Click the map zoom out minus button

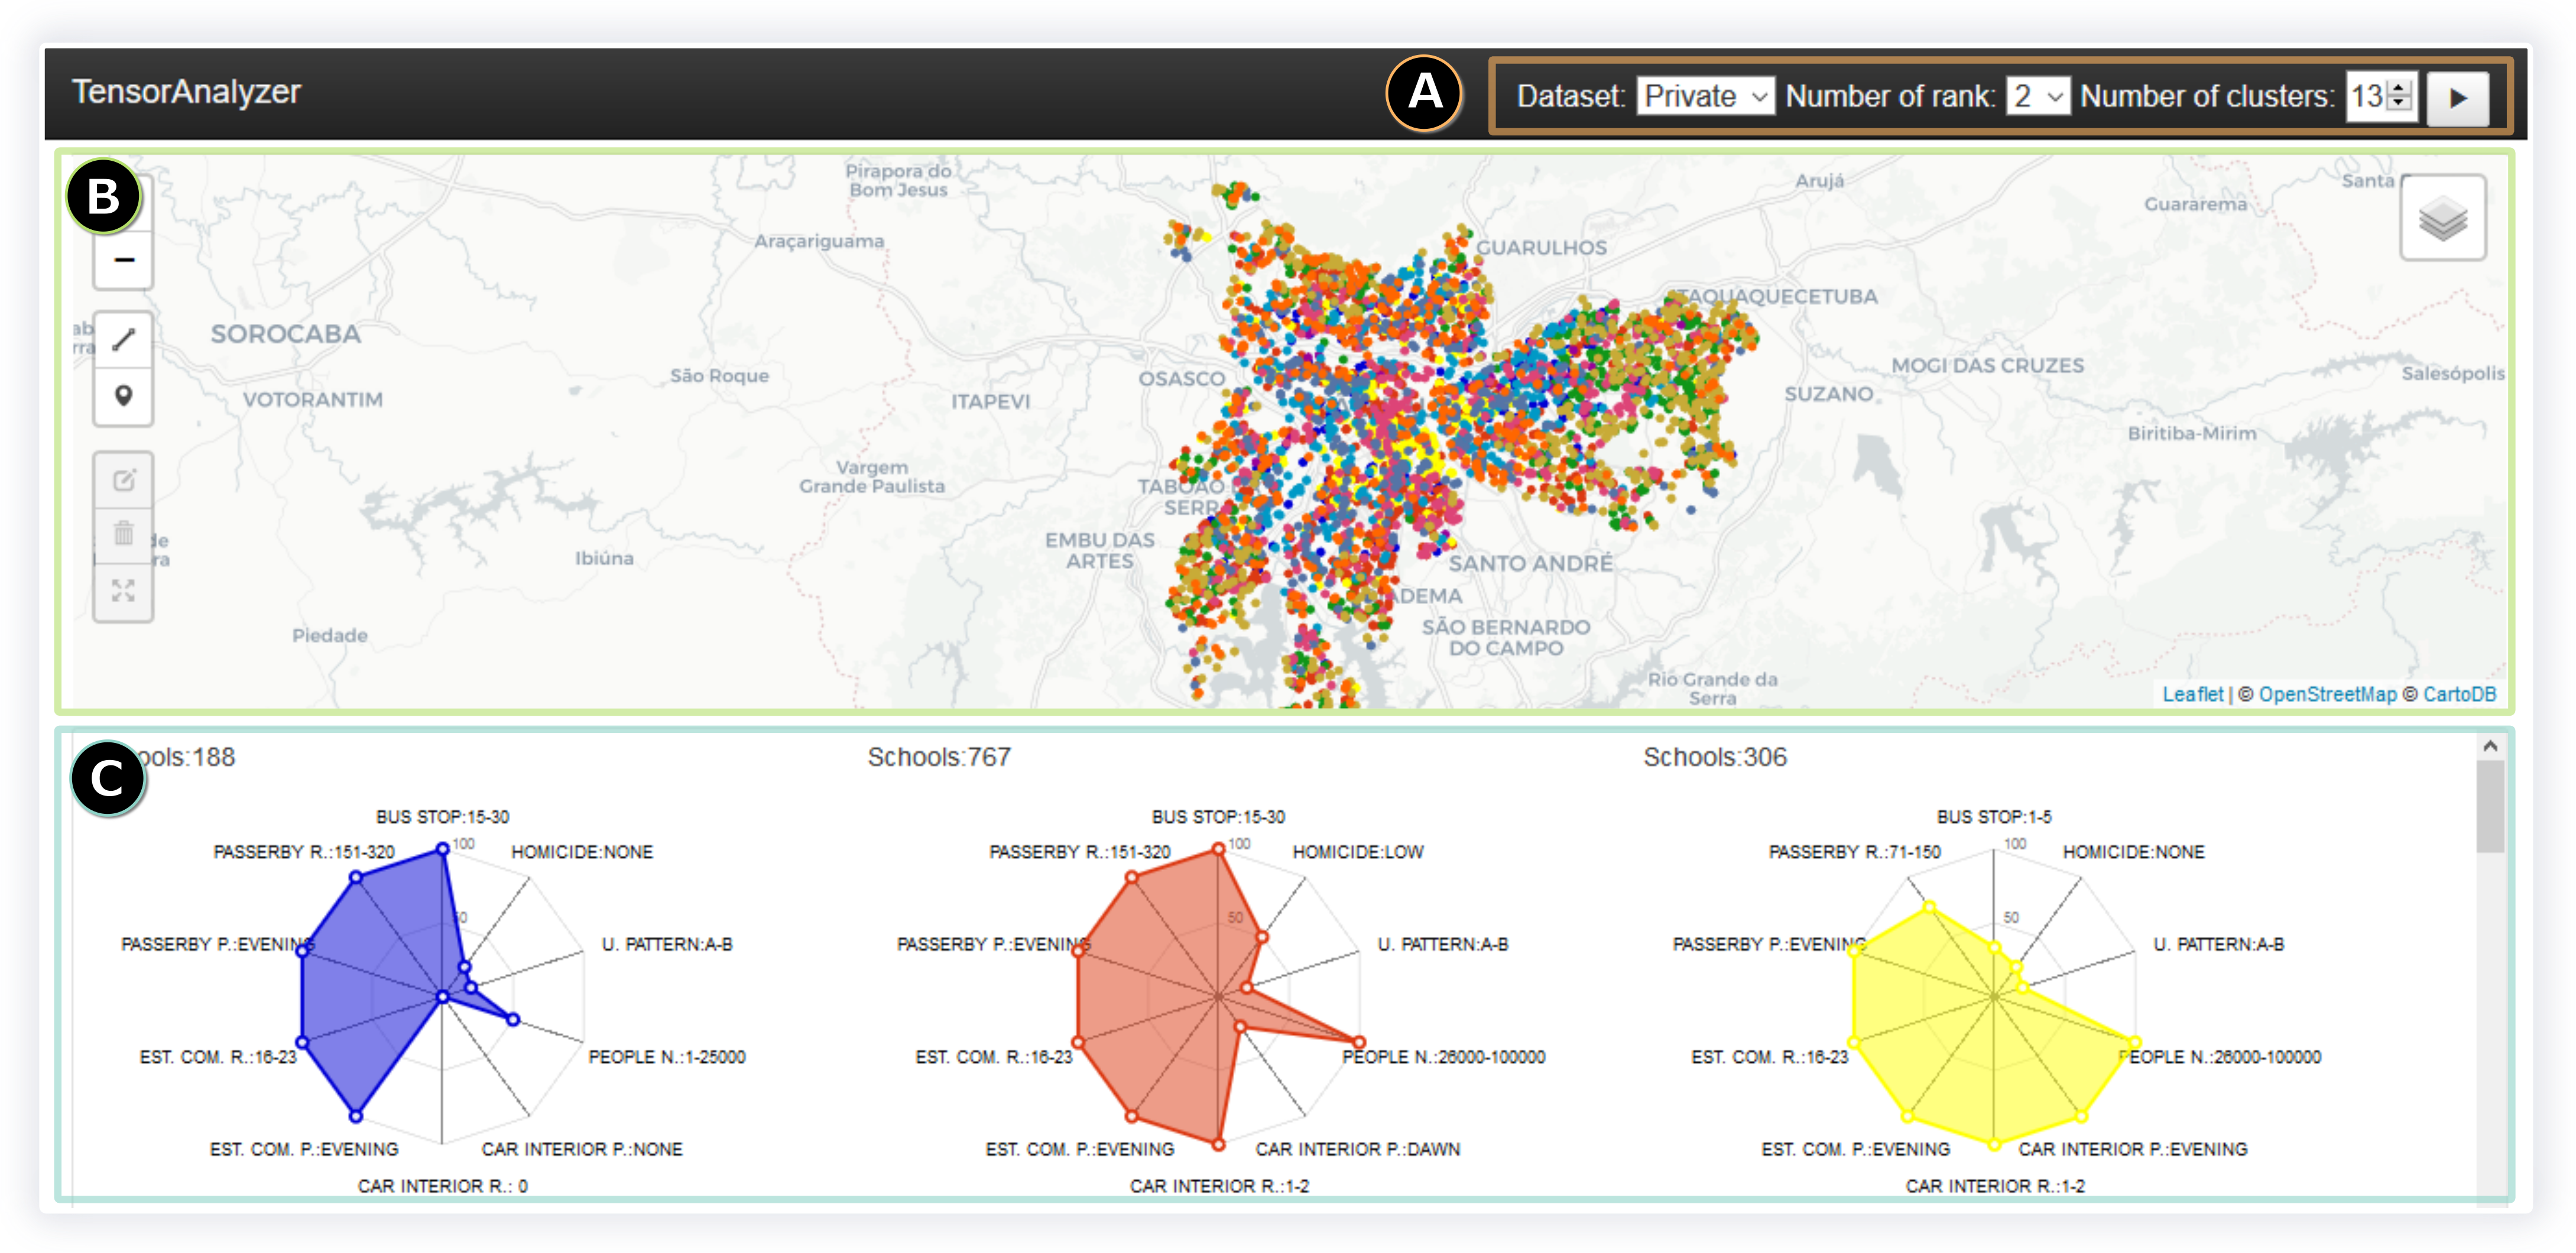coord(124,261)
